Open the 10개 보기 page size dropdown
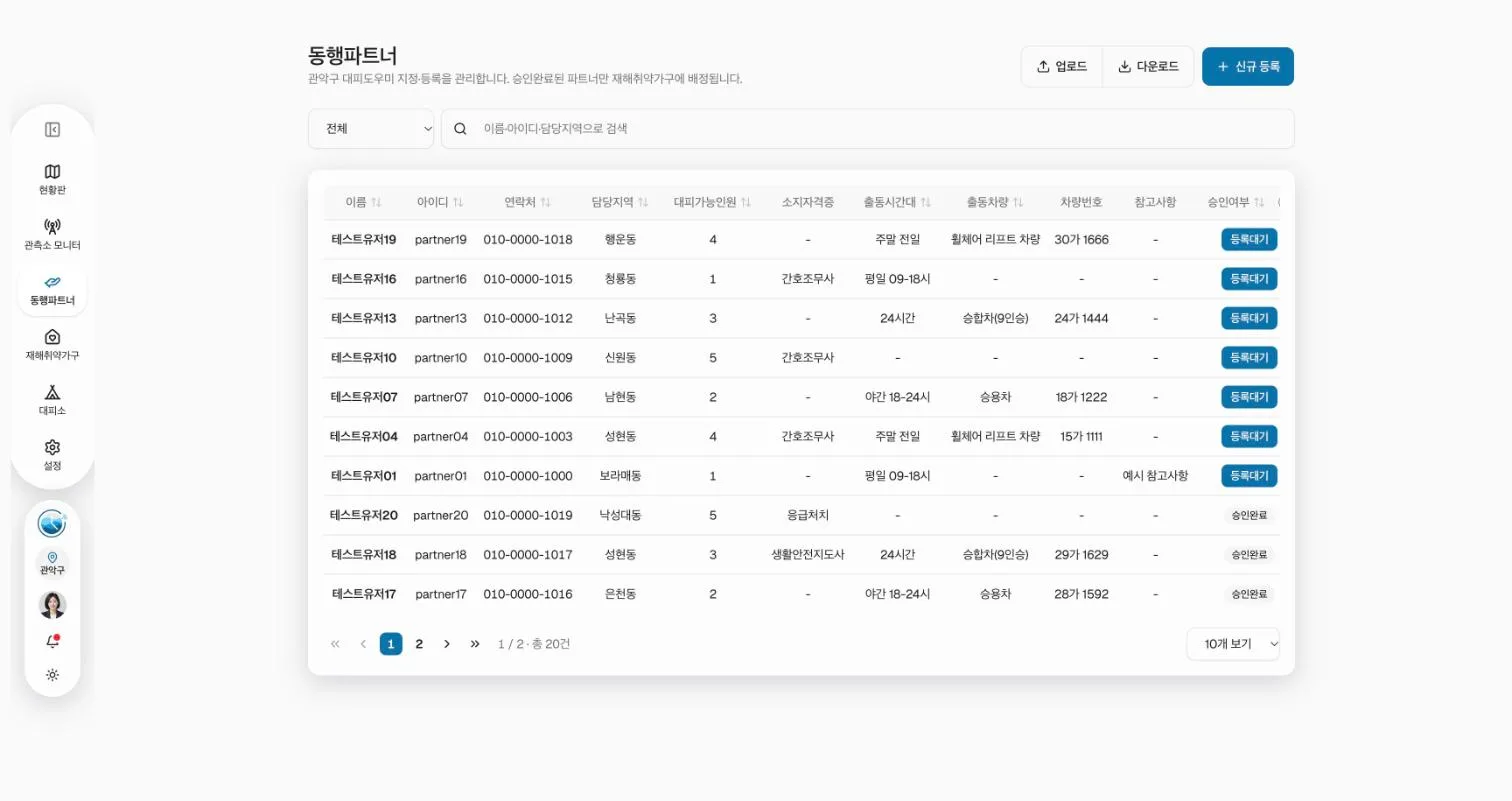The image size is (1512, 801). pyautogui.click(x=1233, y=644)
